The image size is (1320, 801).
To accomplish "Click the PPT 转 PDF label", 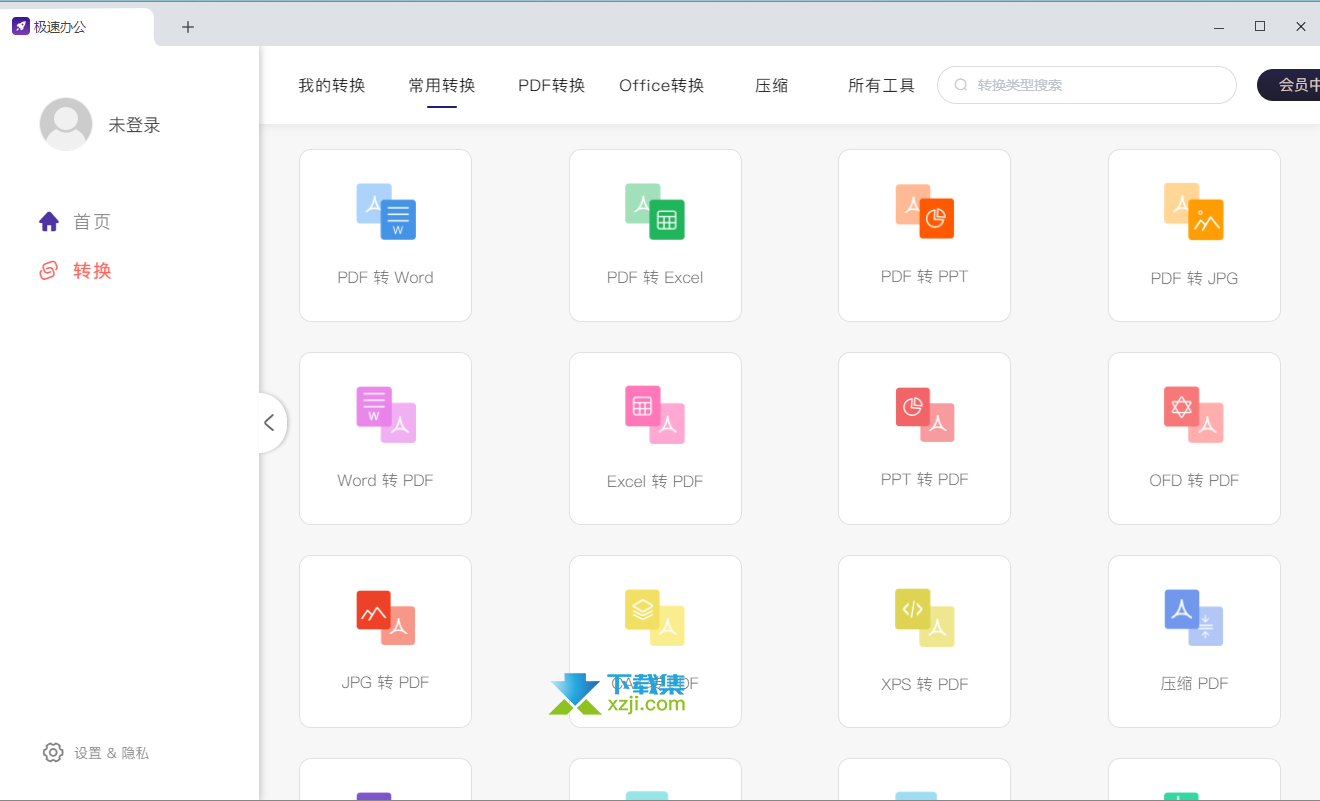I will (x=925, y=479).
